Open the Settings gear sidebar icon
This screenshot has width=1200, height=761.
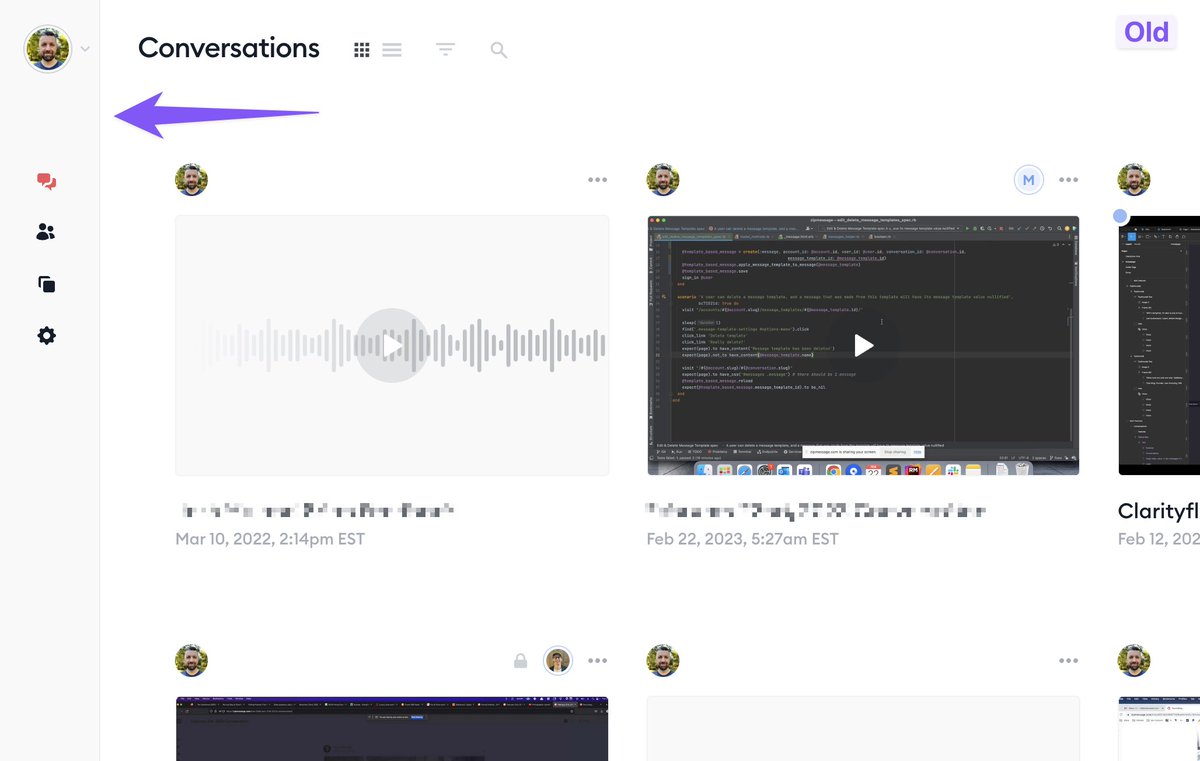[46, 336]
